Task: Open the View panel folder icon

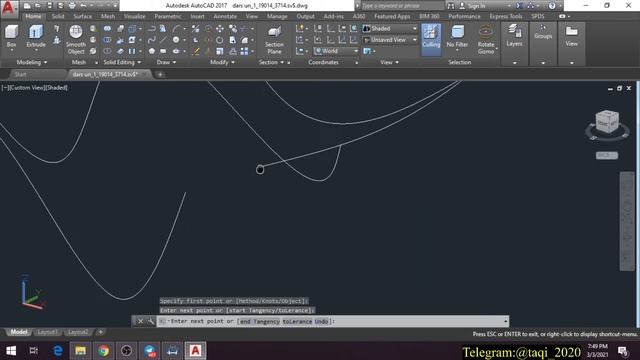Action: coord(571,32)
